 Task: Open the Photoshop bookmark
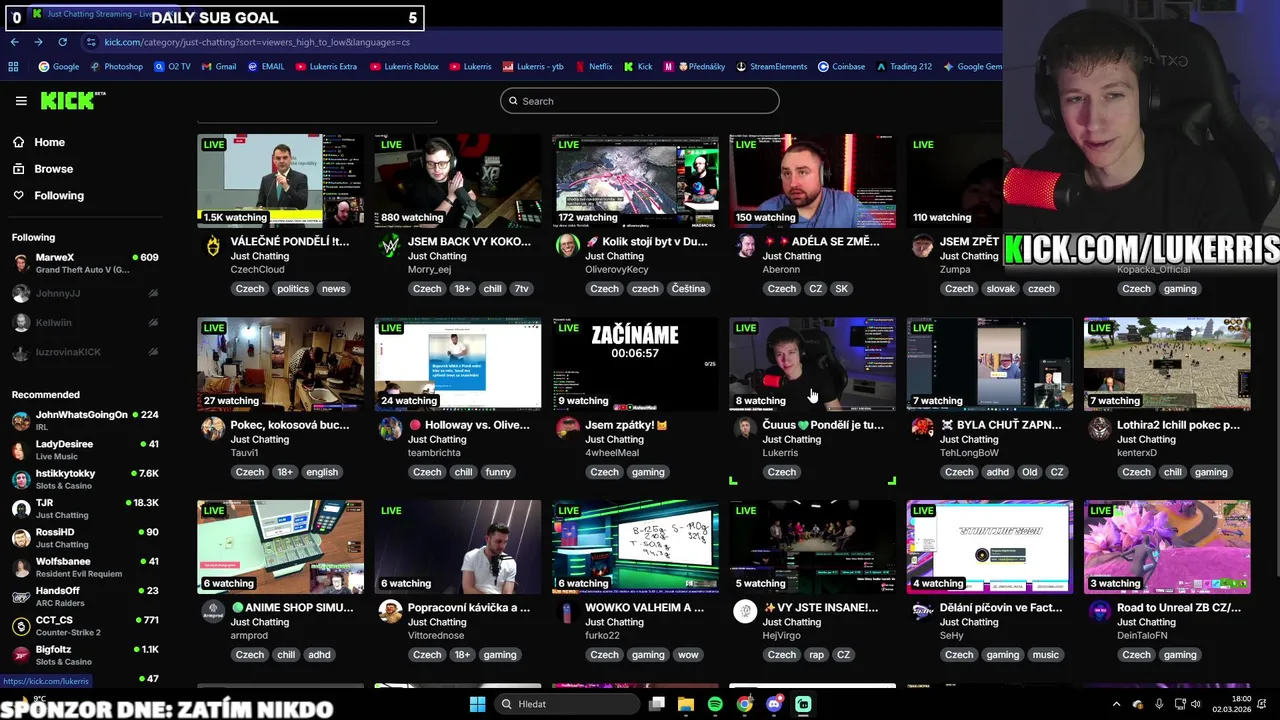click(x=117, y=67)
